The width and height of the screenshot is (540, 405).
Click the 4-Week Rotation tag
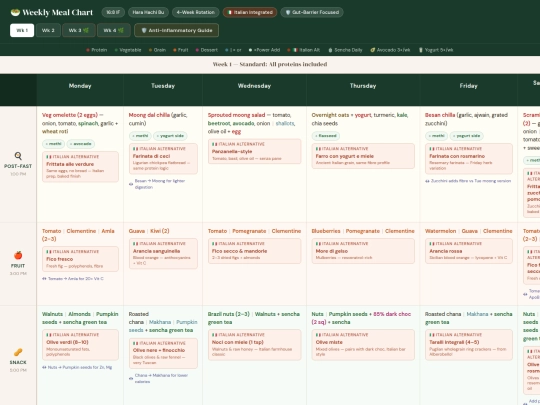(196, 12)
